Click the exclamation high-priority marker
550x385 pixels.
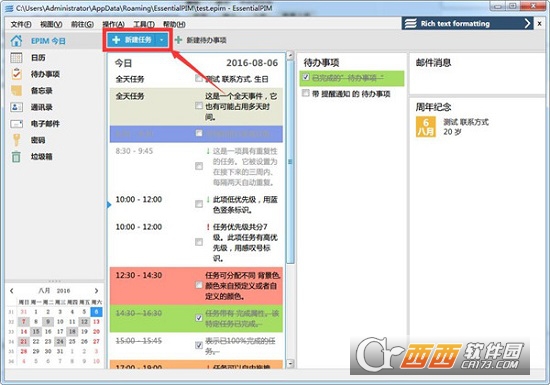[x=208, y=228]
